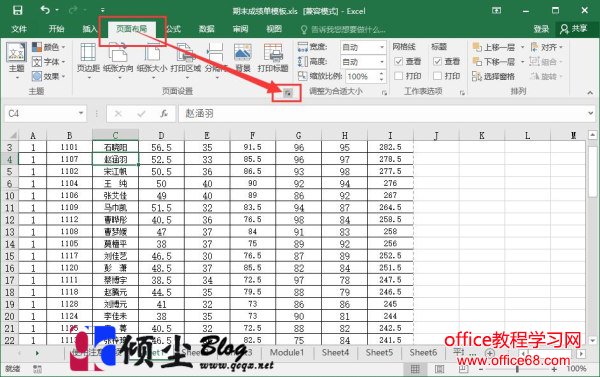Select the Module1 sheet tab
The width and height of the screenshot is (600, 377).
pyautogui.click(x=287, y=353)
